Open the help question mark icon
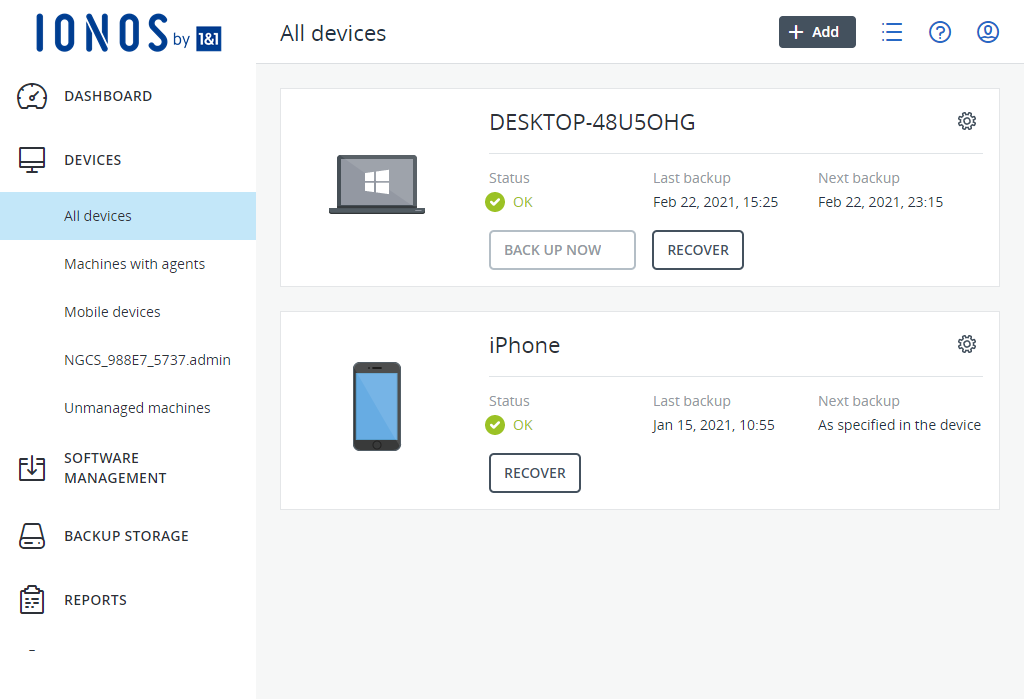Viewport: 1024px width, 699px height. coord(940,32)
